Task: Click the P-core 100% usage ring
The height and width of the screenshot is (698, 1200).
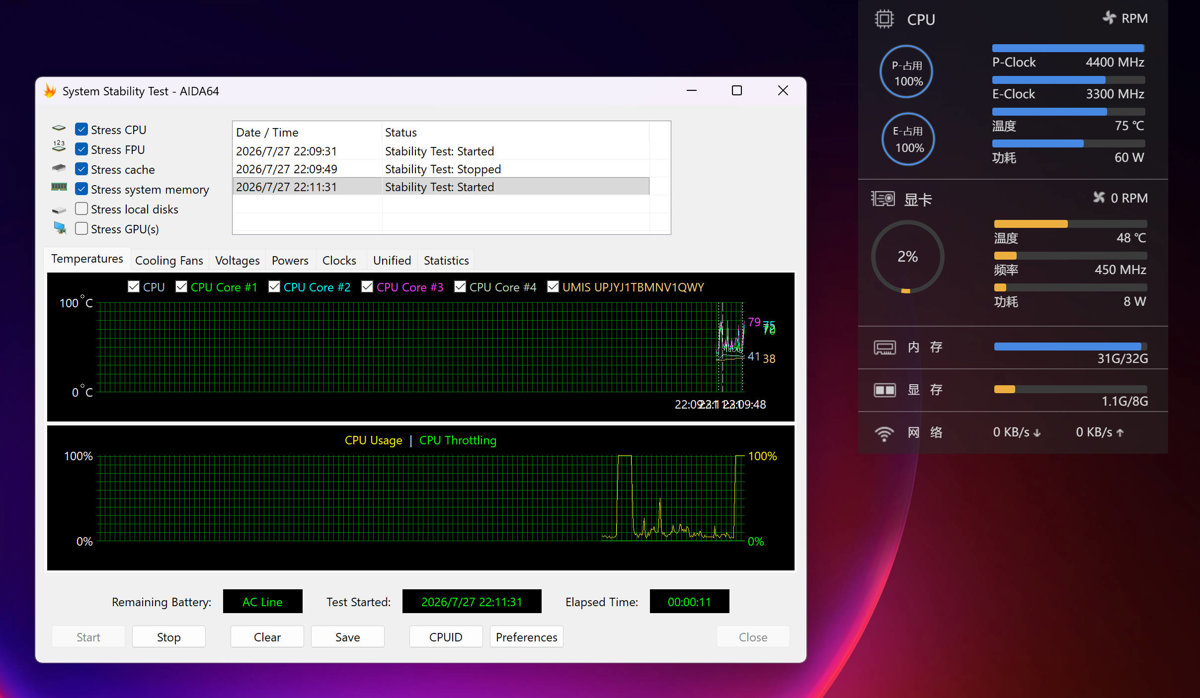Action: pos(908,73)
